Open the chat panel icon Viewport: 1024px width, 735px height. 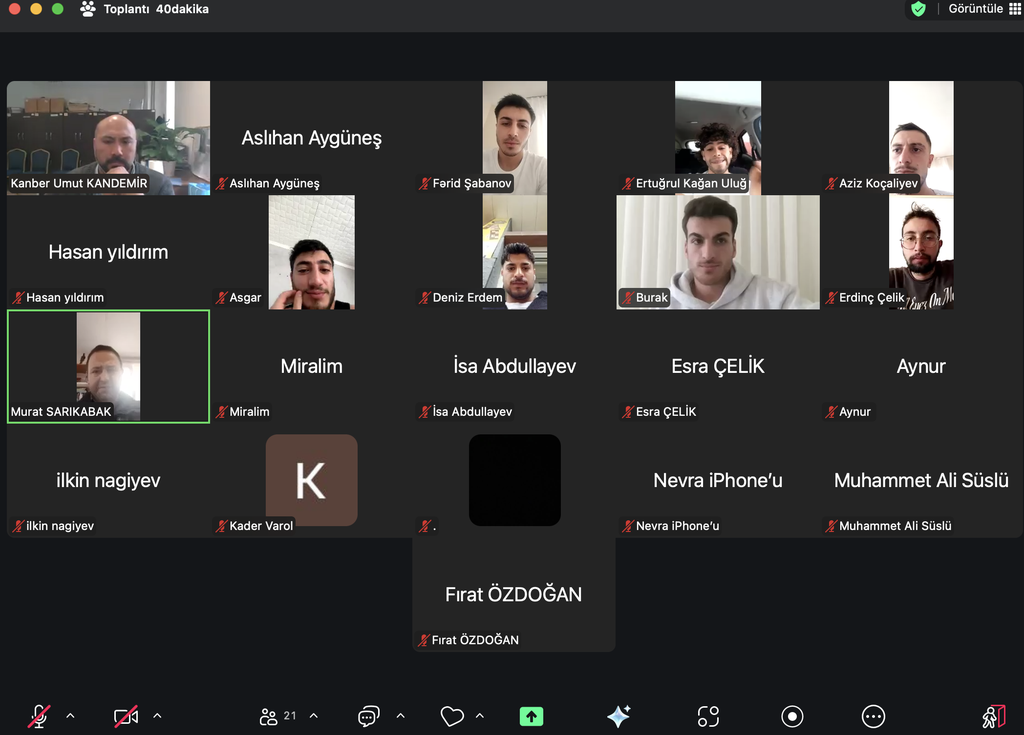[369, 716]
